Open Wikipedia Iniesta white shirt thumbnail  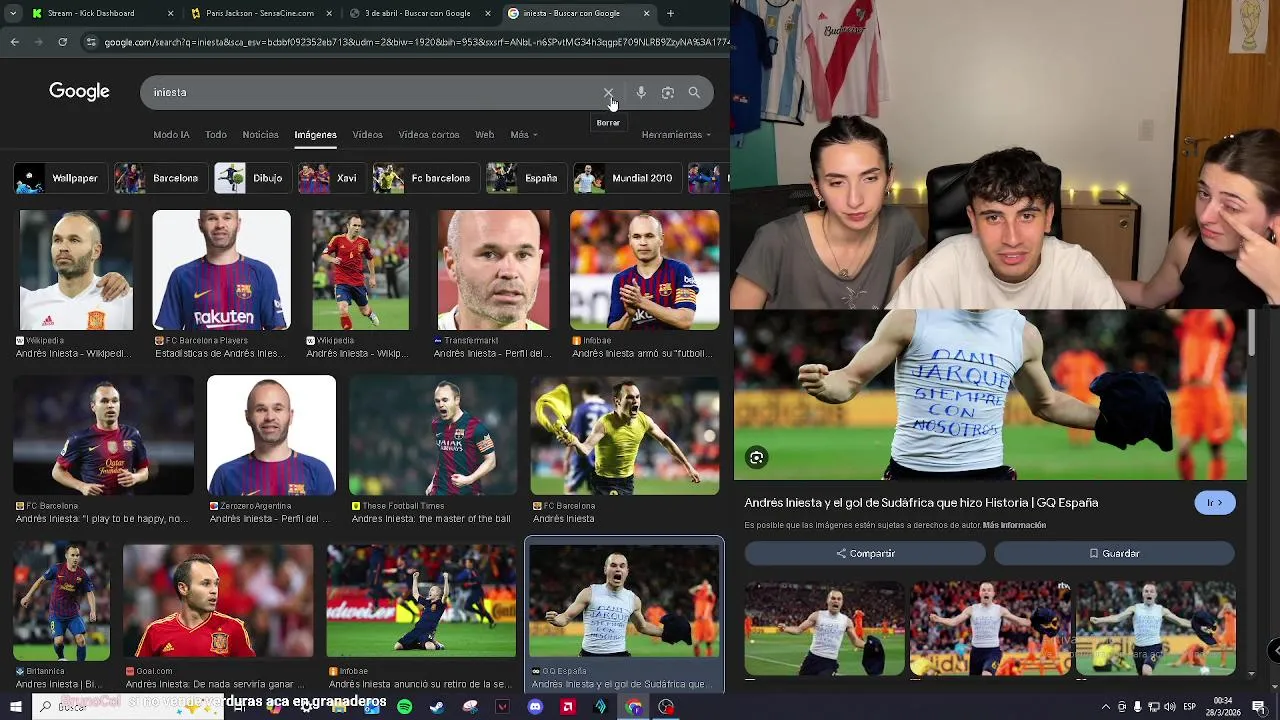click(76, 270)
